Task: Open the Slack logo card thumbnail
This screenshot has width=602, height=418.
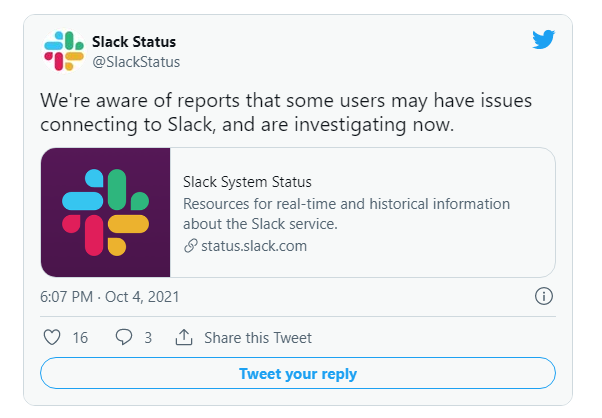Action: 106,212
